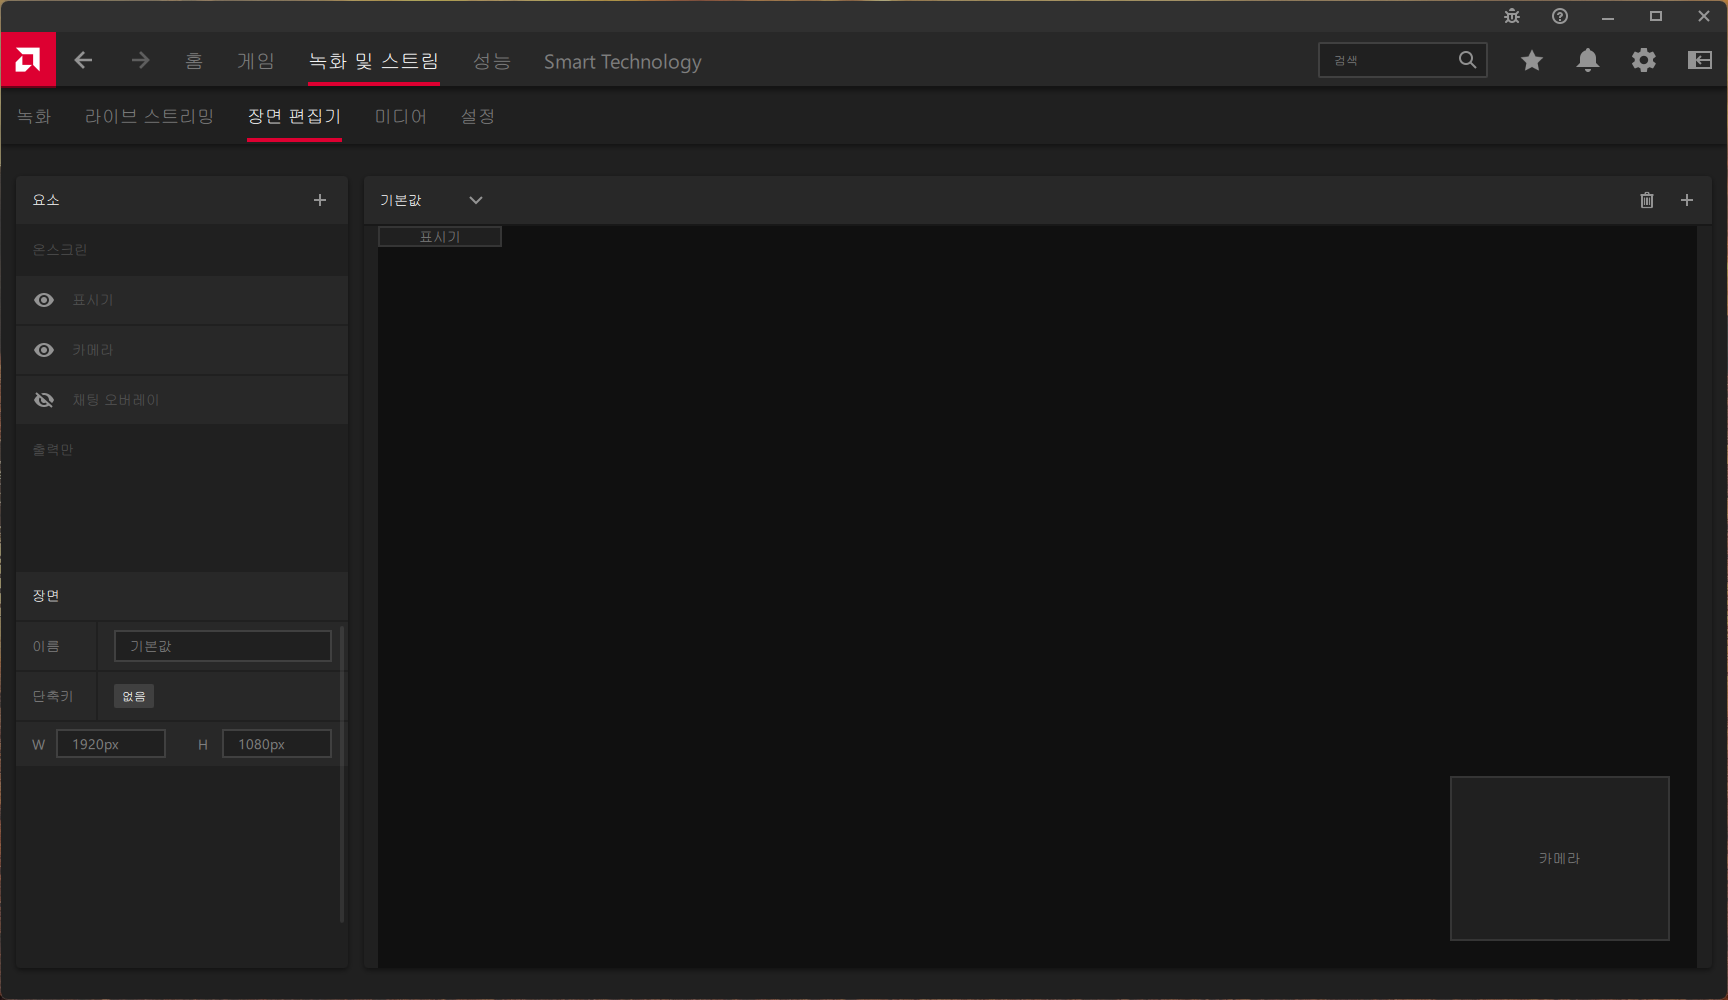
Task: Click the 출력만 section label
Action: click(x=53, y=450)
